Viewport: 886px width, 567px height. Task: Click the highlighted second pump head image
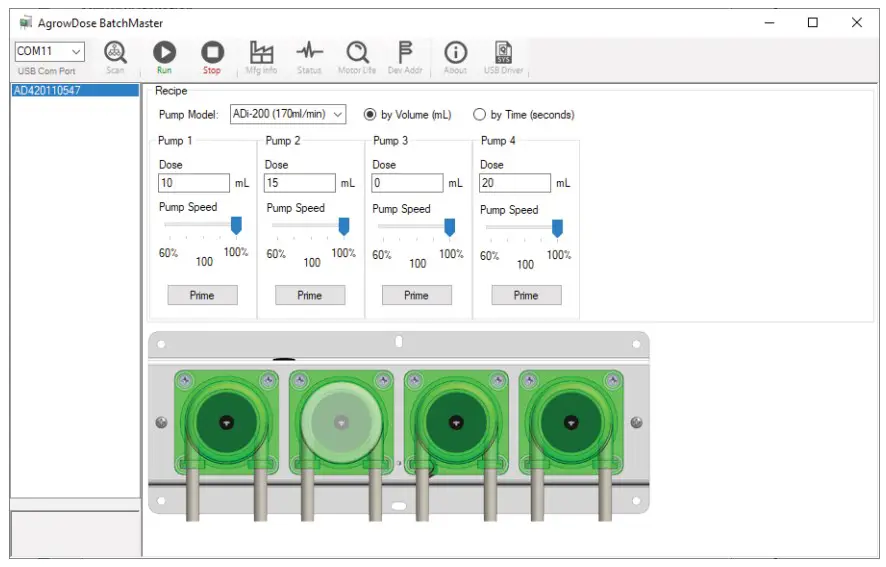tap(342, 422)
